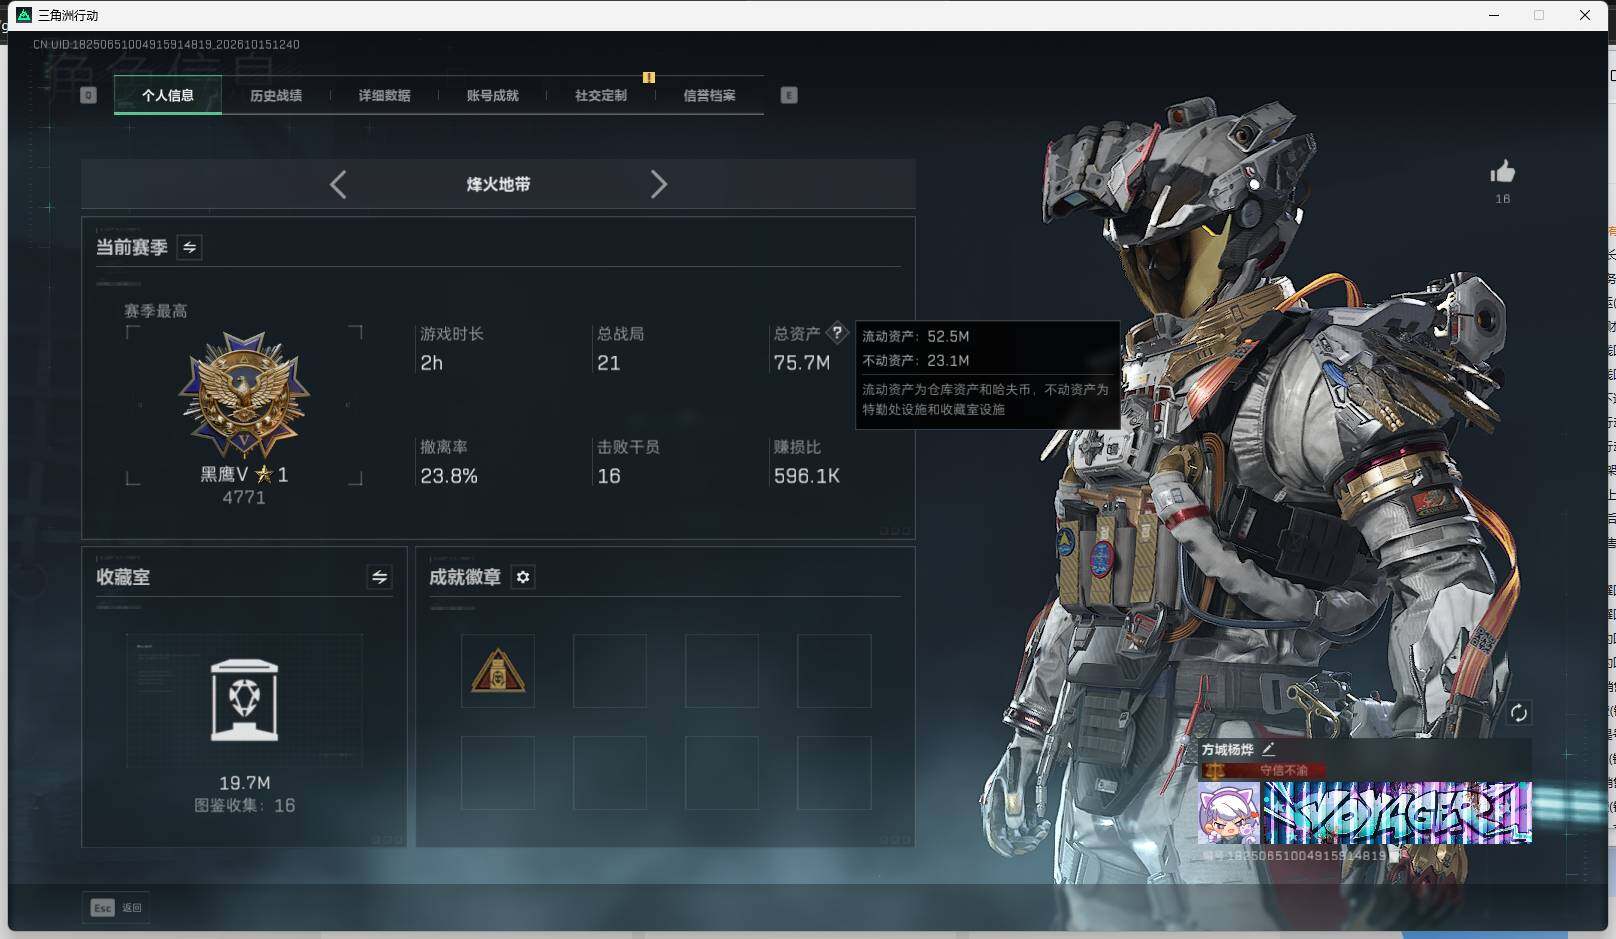Select the triangular achievement badge in first slot

point(498,671)
